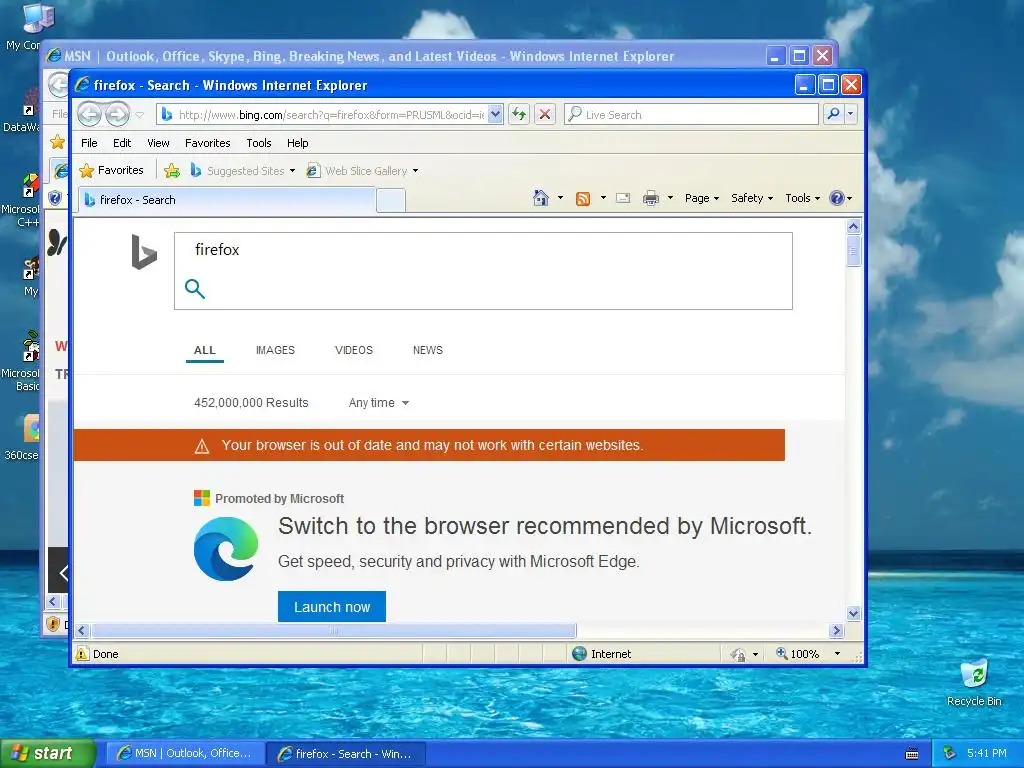Image resolution: width=1024 pixels, height=768 pixels.
Task: Expand the address bar URL dropdown
Action: click(x=495, y=114)
